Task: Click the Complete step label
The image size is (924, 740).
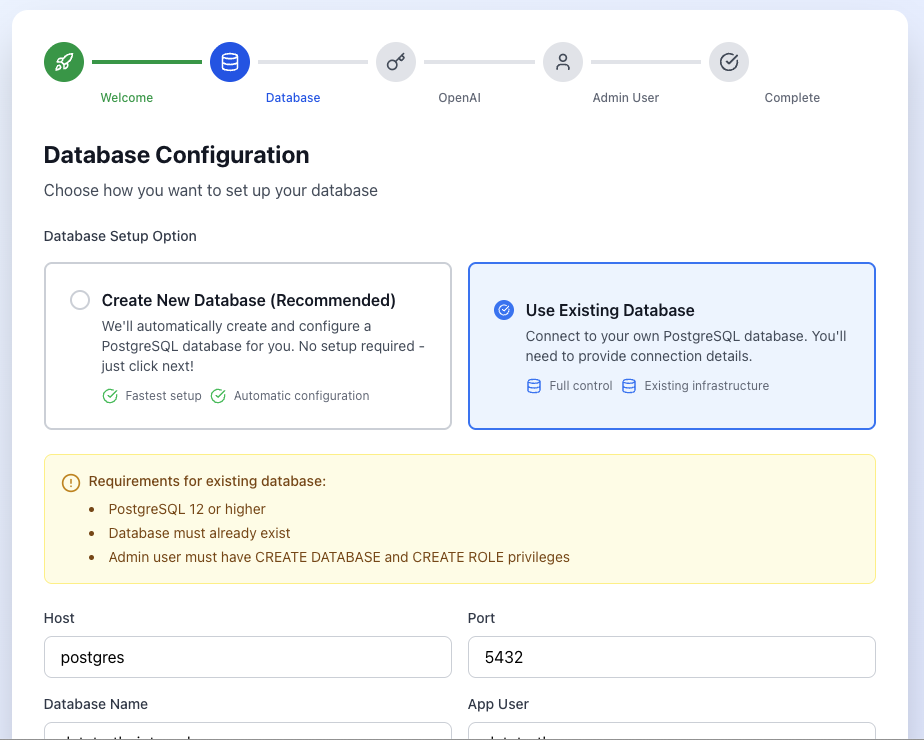Action: click(x=792, y=98)
